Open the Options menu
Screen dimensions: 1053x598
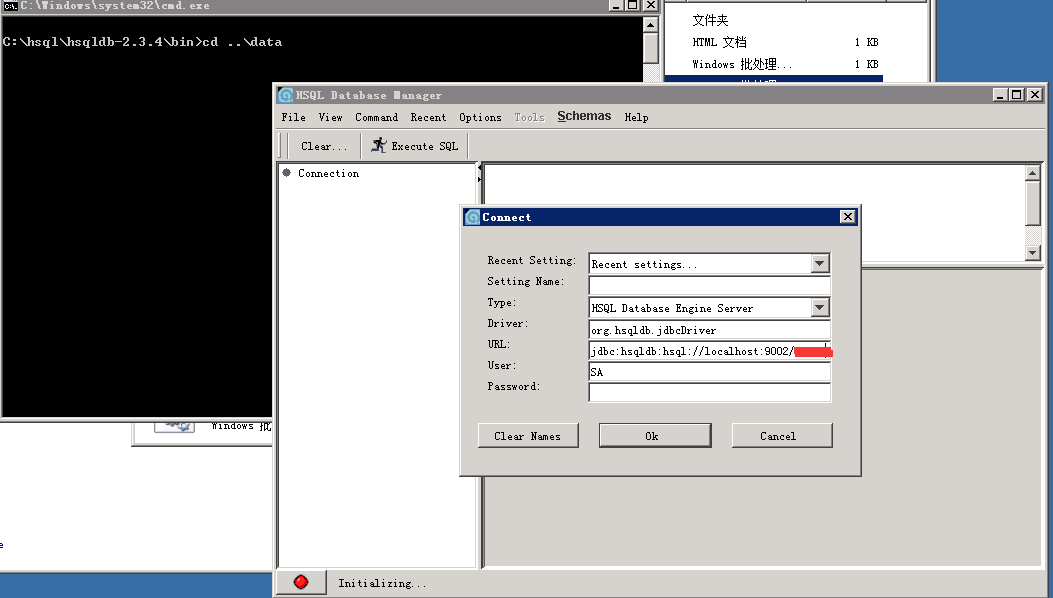[x=480, y=117]
